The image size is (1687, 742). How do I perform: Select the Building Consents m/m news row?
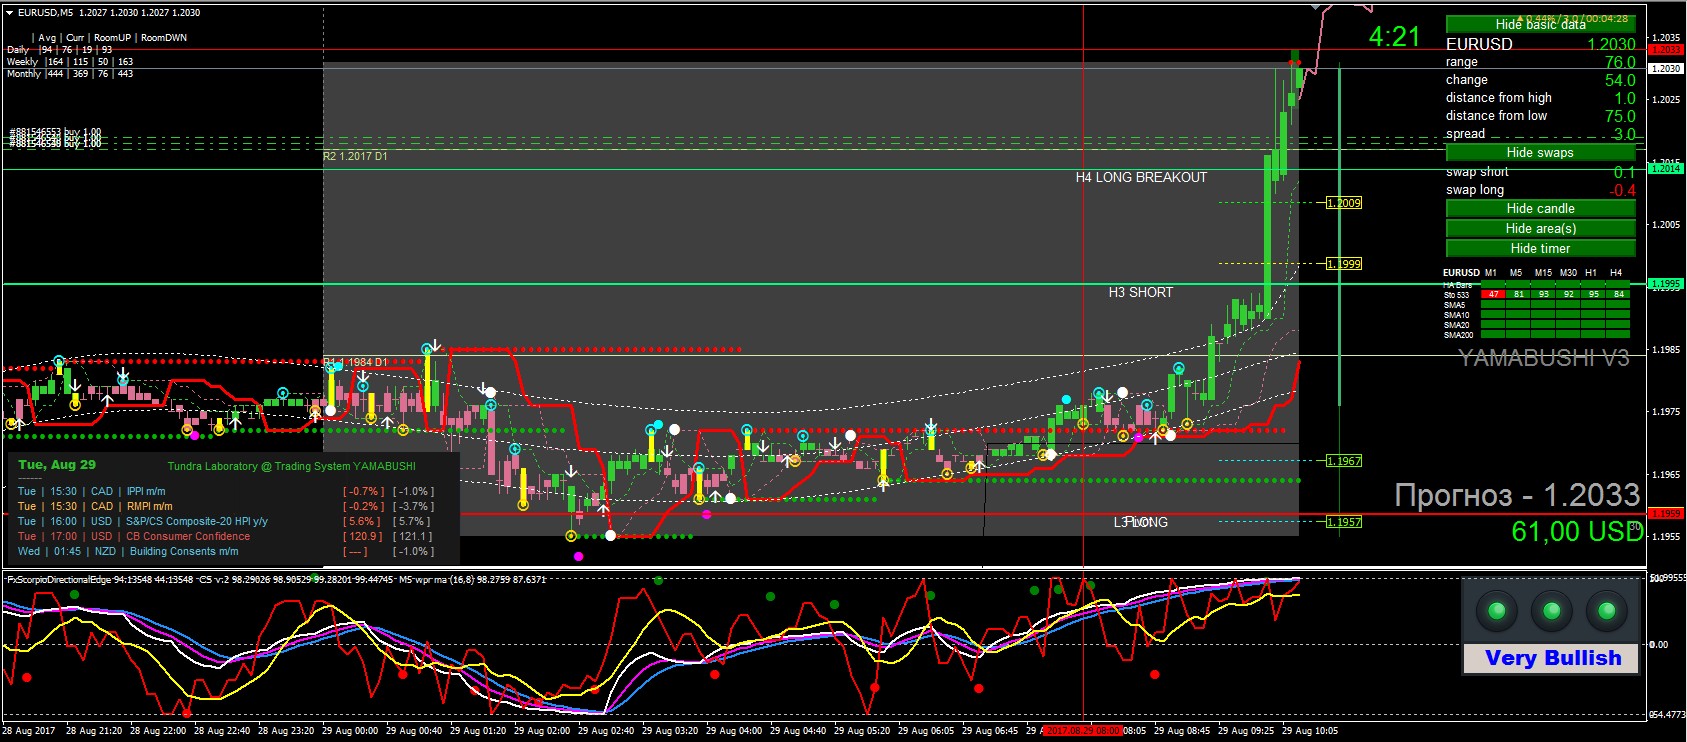tap(226, 551)
